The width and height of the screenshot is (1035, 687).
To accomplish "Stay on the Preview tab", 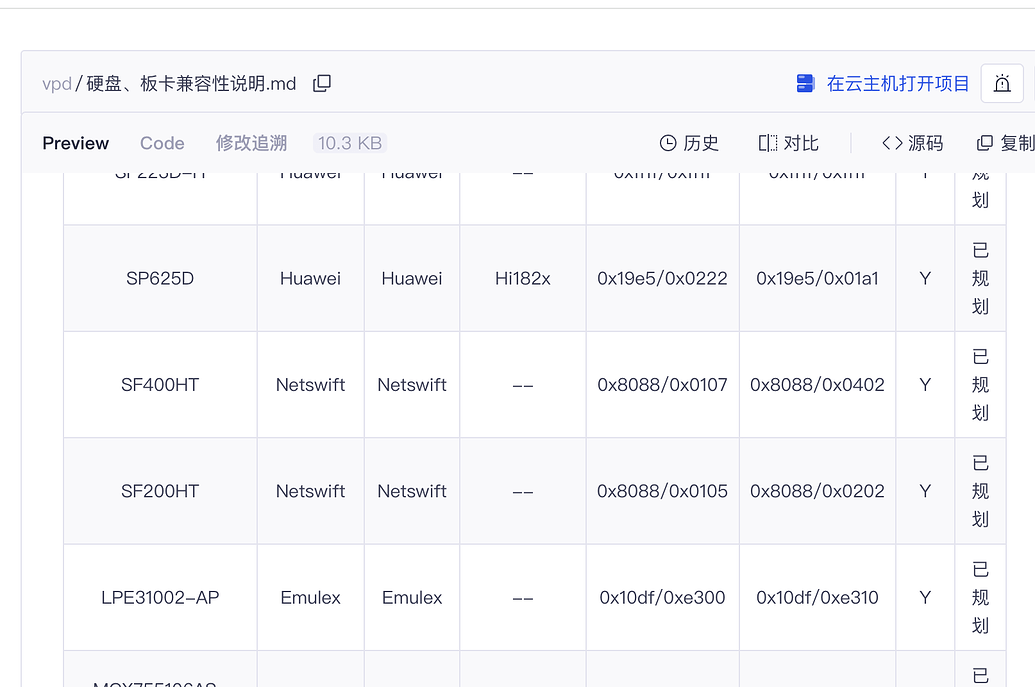I will pos(75,142).
